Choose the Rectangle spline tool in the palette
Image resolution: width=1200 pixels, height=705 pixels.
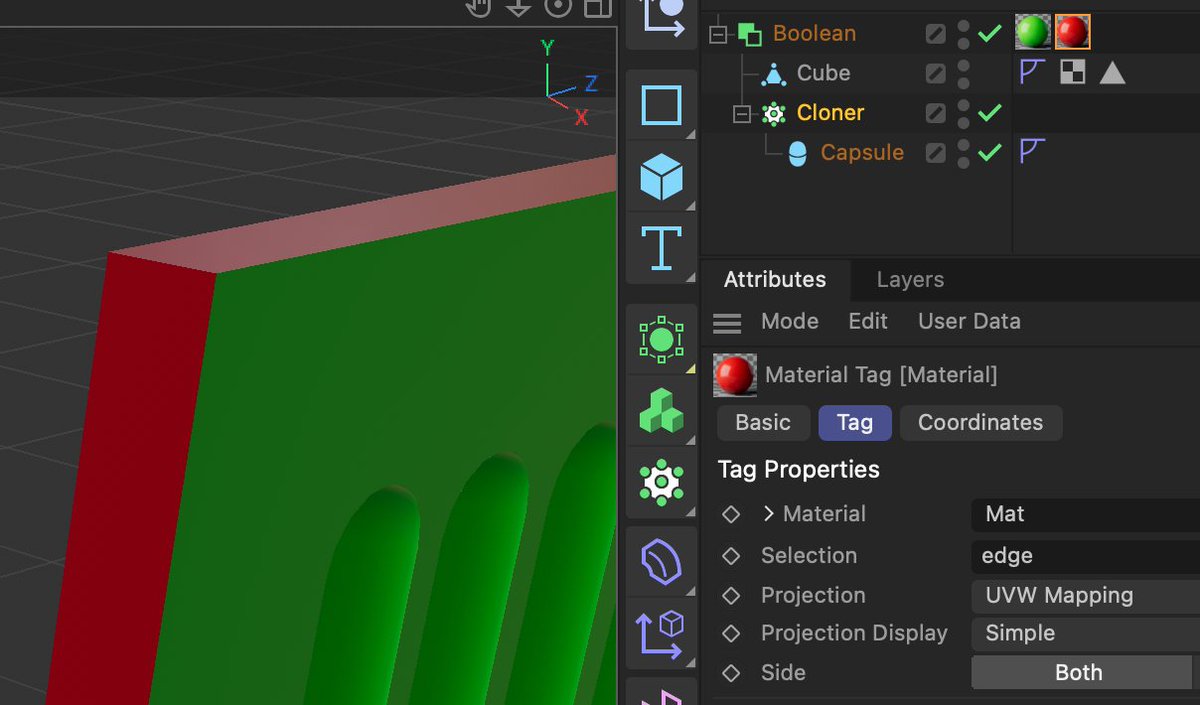(x=662, y=105)
